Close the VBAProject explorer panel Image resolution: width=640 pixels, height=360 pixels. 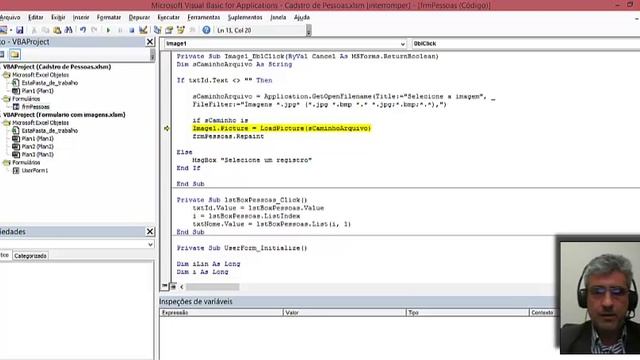(x=150, y=42)
